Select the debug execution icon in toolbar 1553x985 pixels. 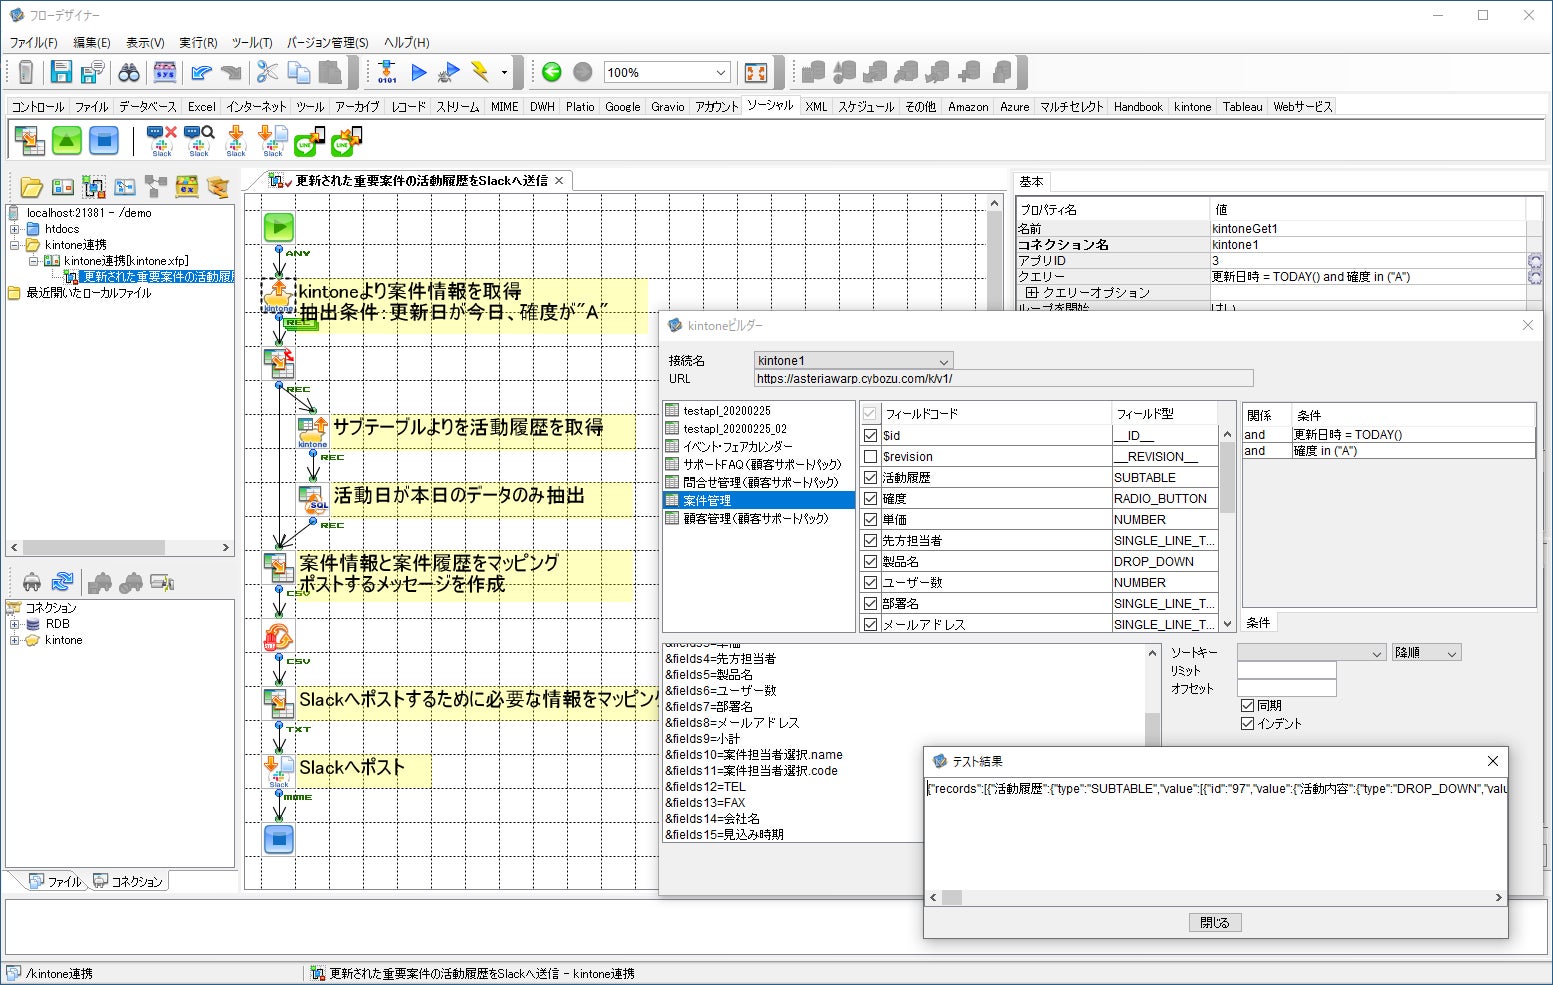(x=450, y=72)
